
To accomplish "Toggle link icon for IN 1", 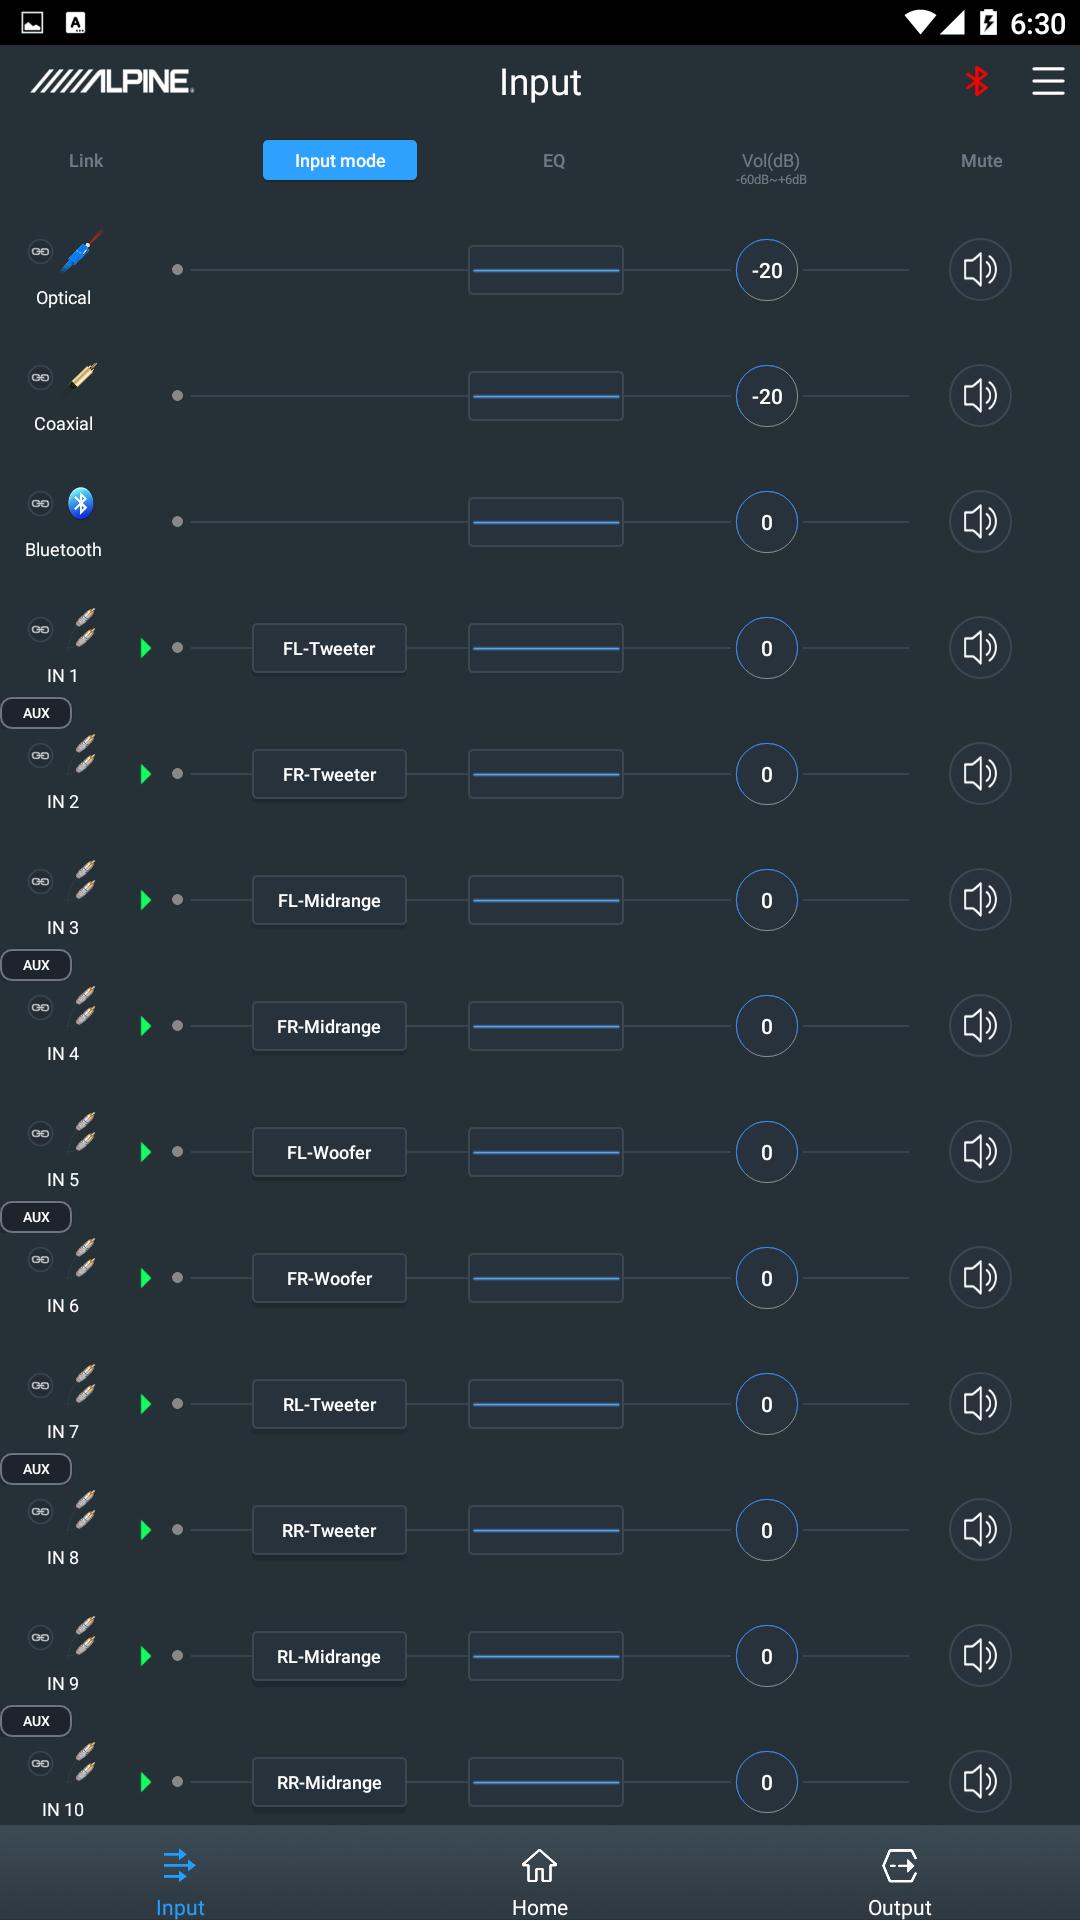I will [x=40, y=629].
